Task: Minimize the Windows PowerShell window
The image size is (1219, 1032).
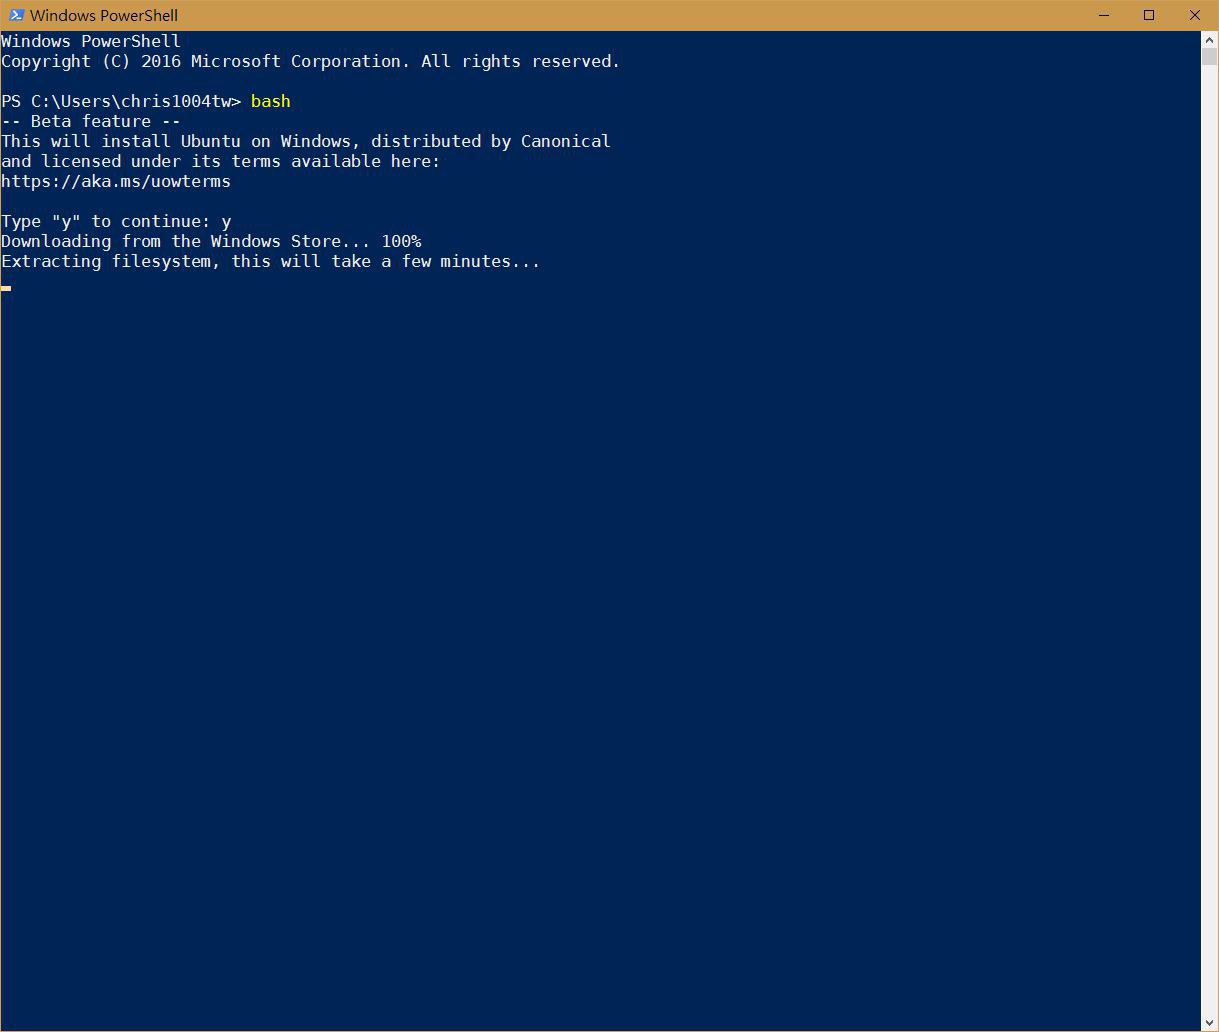Action: point(1104,15)
